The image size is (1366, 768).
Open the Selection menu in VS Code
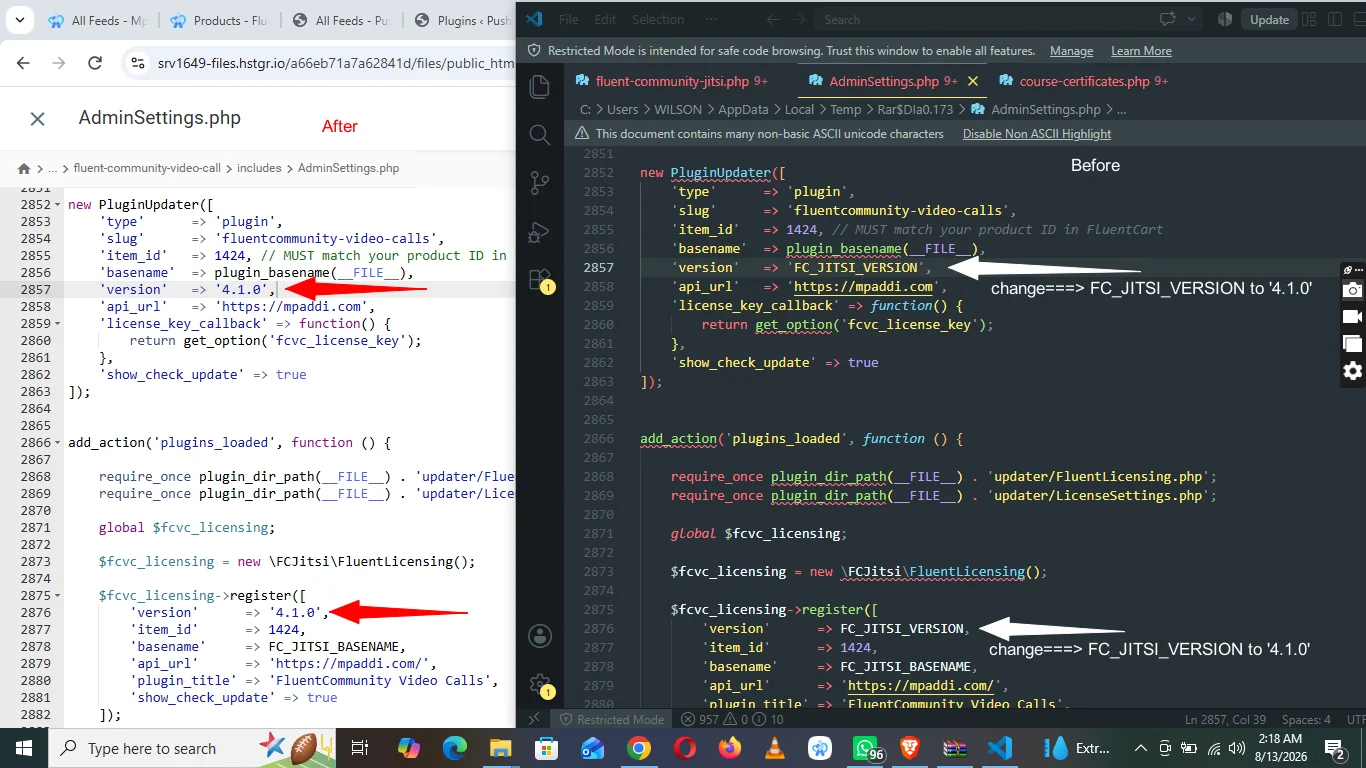658,19
